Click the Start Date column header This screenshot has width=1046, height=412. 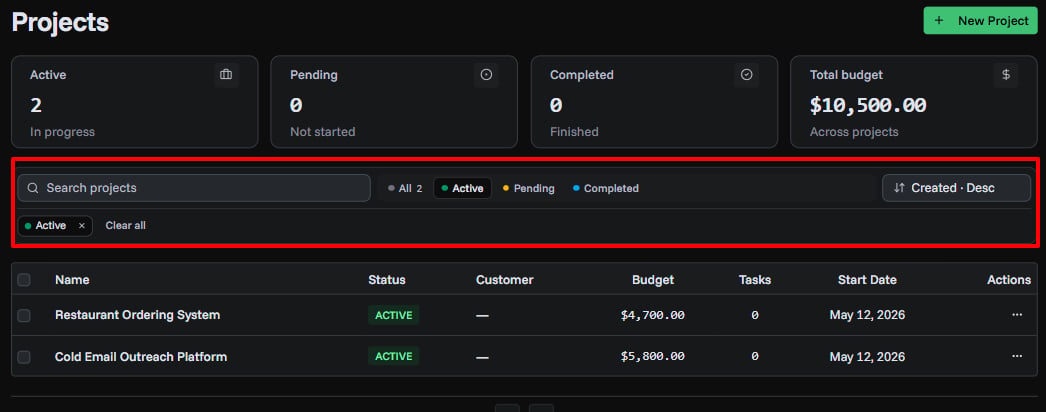(x=867, y=280)
